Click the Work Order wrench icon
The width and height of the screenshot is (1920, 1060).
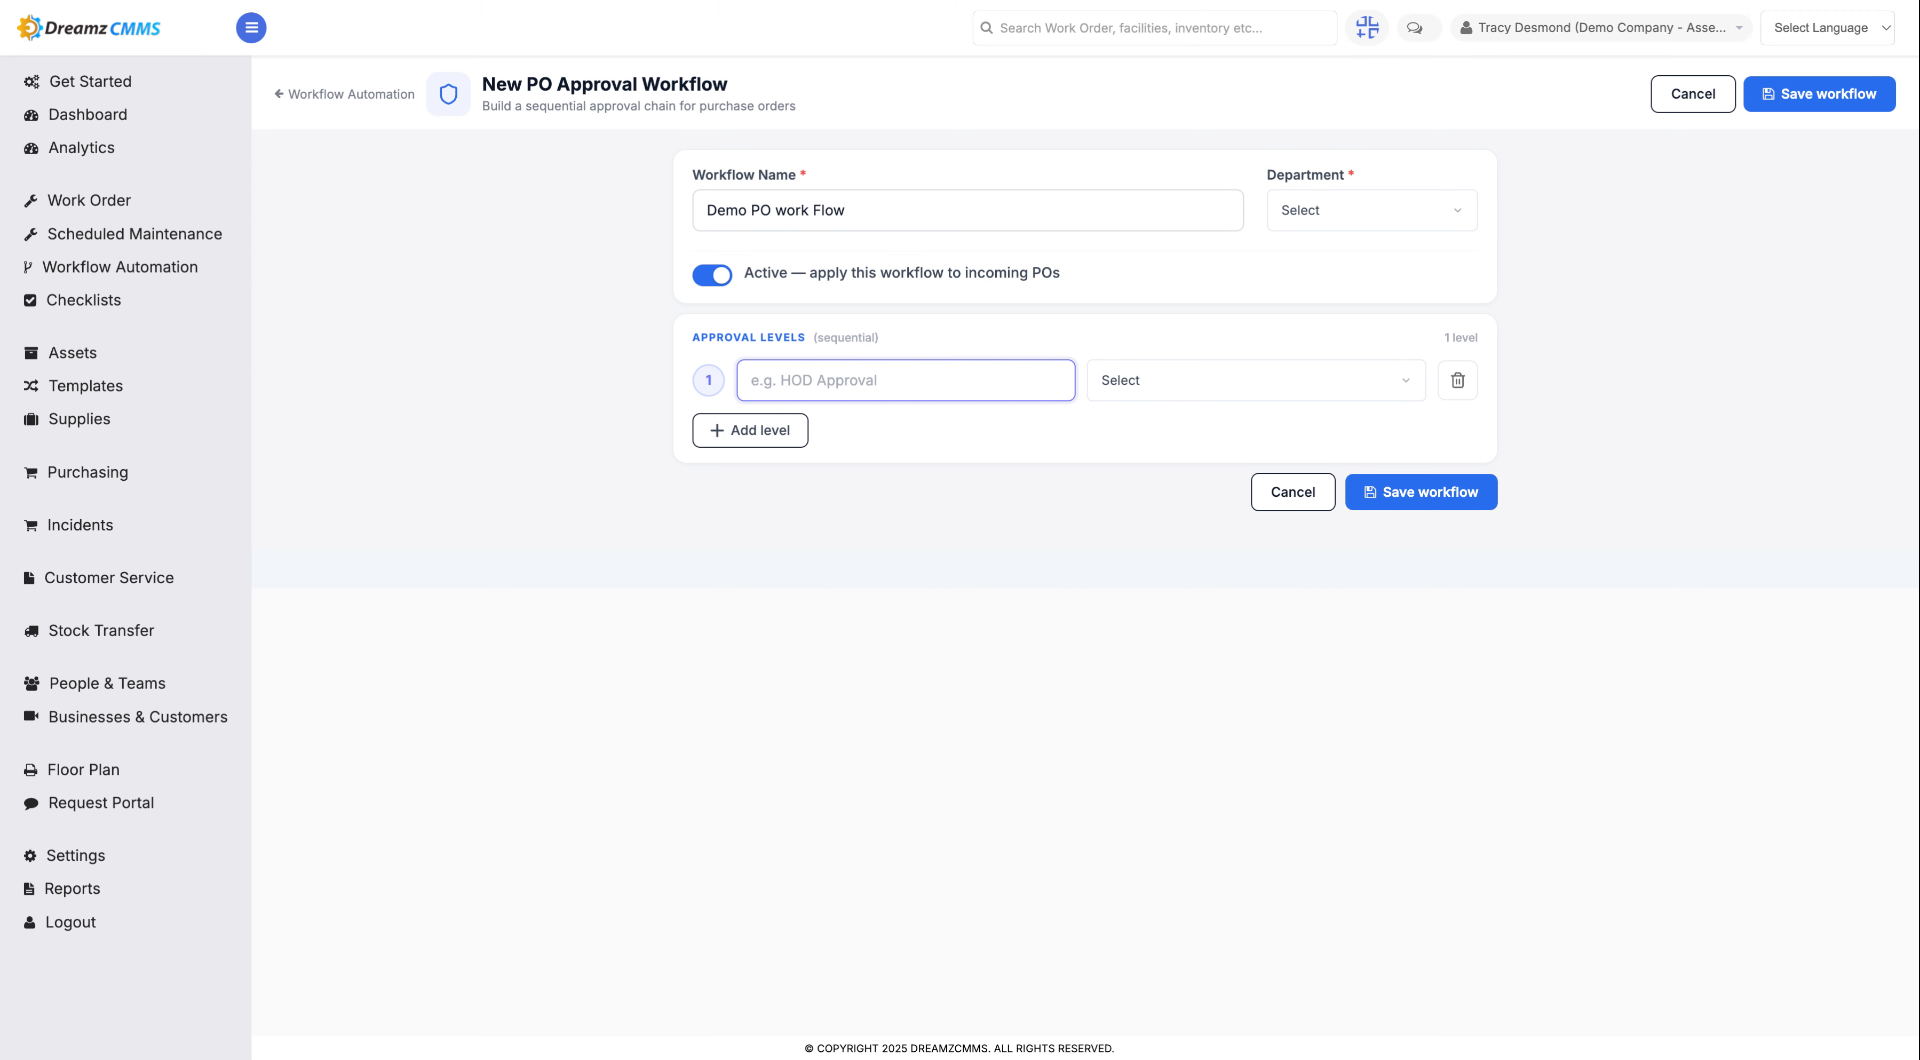30,201
